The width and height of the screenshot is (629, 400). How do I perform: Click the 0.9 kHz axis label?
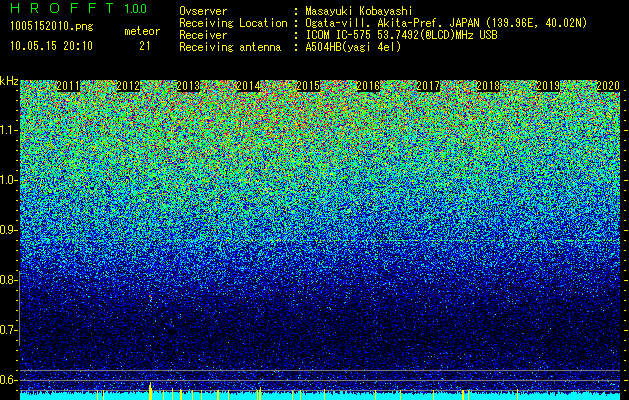tap(9, 230)
